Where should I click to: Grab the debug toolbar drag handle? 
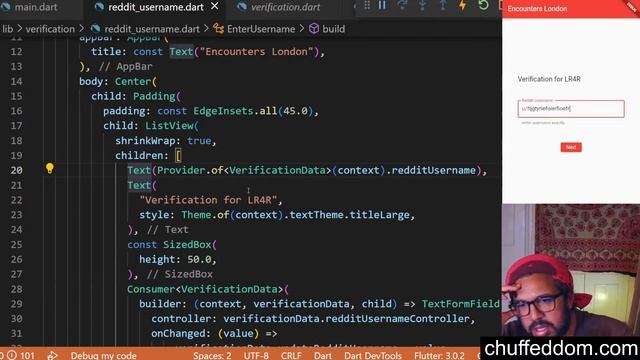tap(367, 5)
